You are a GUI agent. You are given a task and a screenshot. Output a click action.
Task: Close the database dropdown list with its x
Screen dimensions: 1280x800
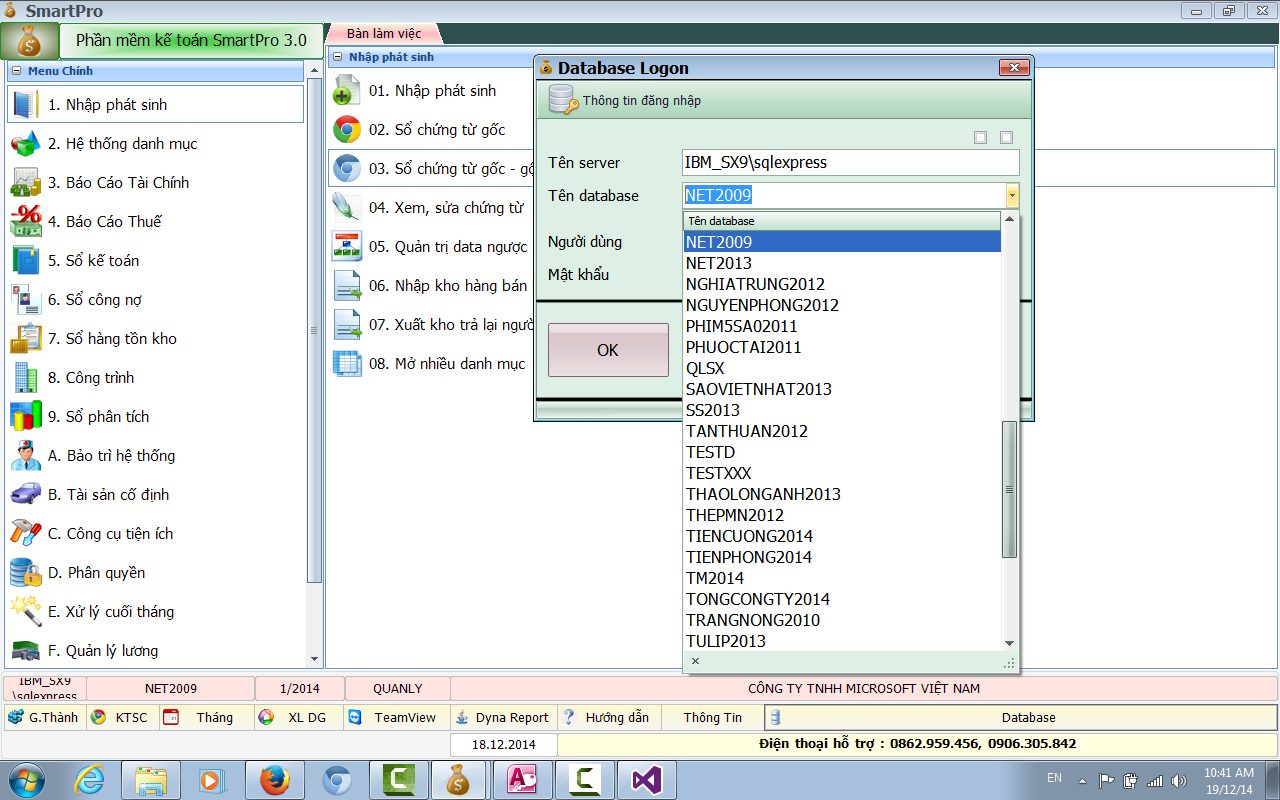(695, 661)
